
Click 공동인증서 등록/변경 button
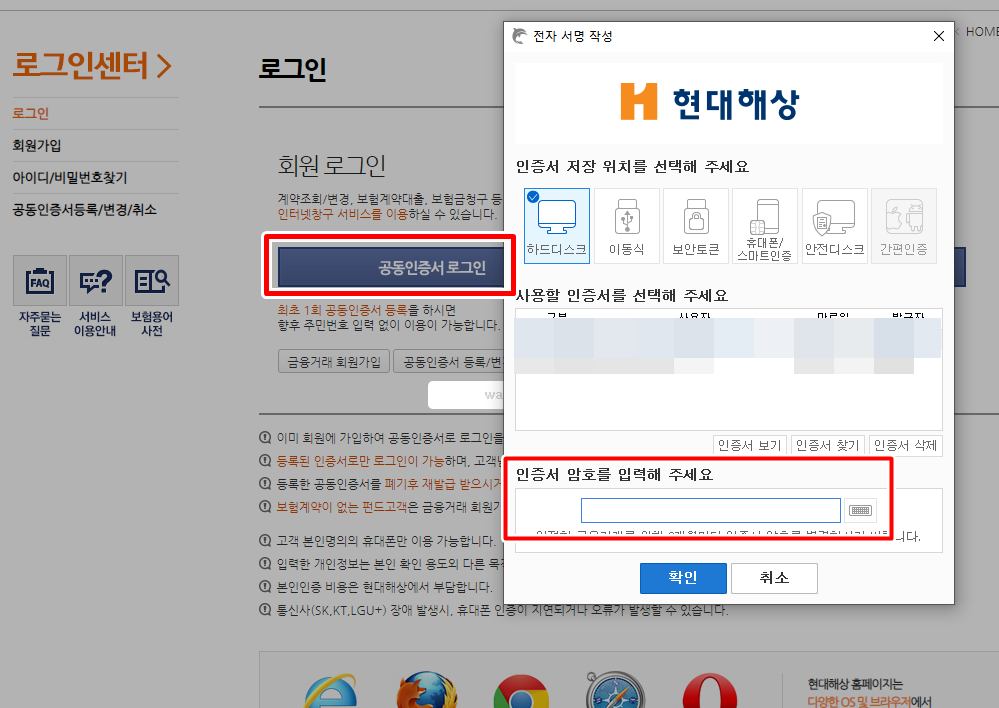(449, 361)
